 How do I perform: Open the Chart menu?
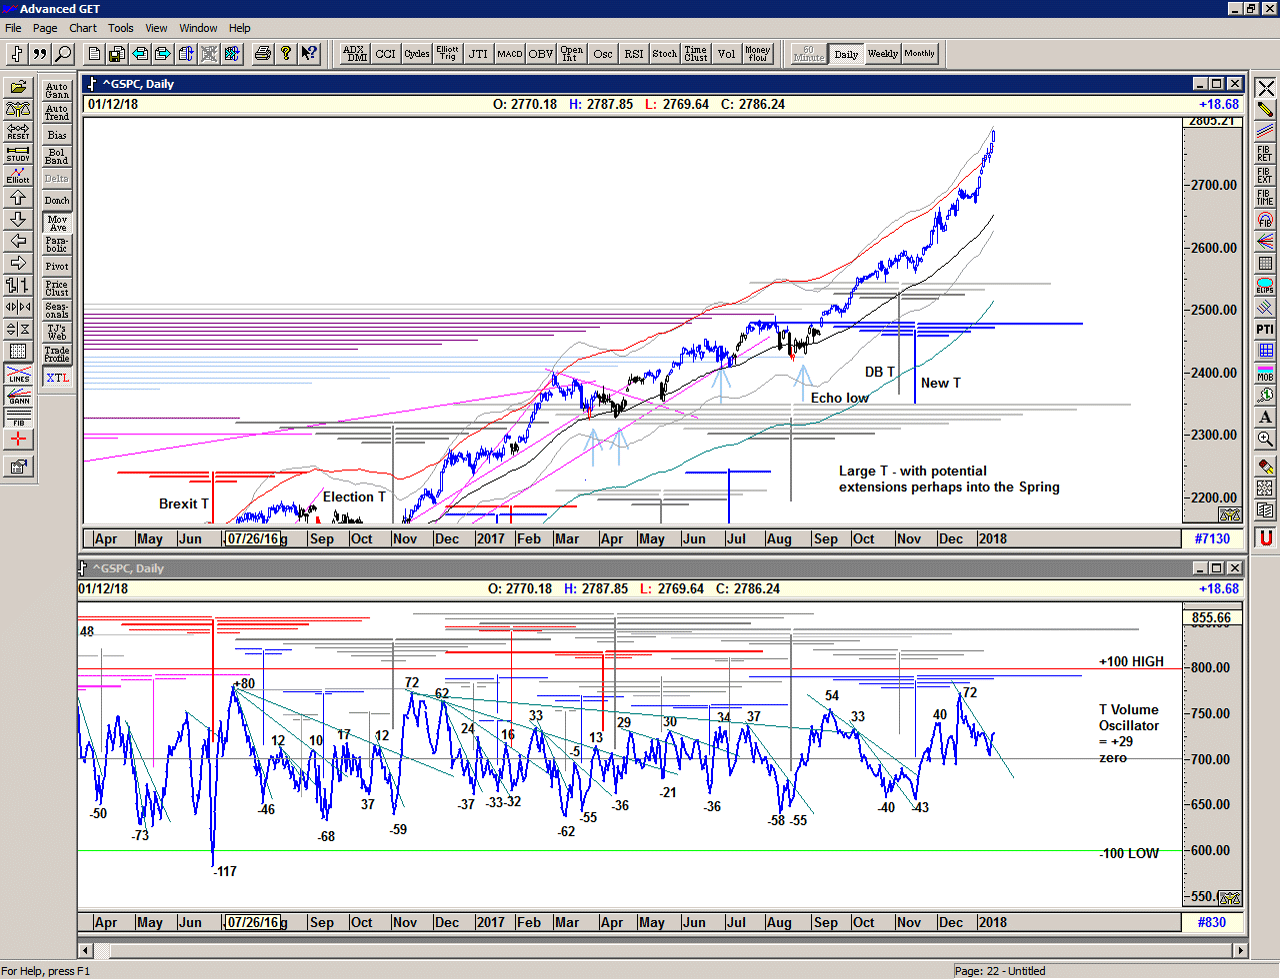(x=83, y=28)
